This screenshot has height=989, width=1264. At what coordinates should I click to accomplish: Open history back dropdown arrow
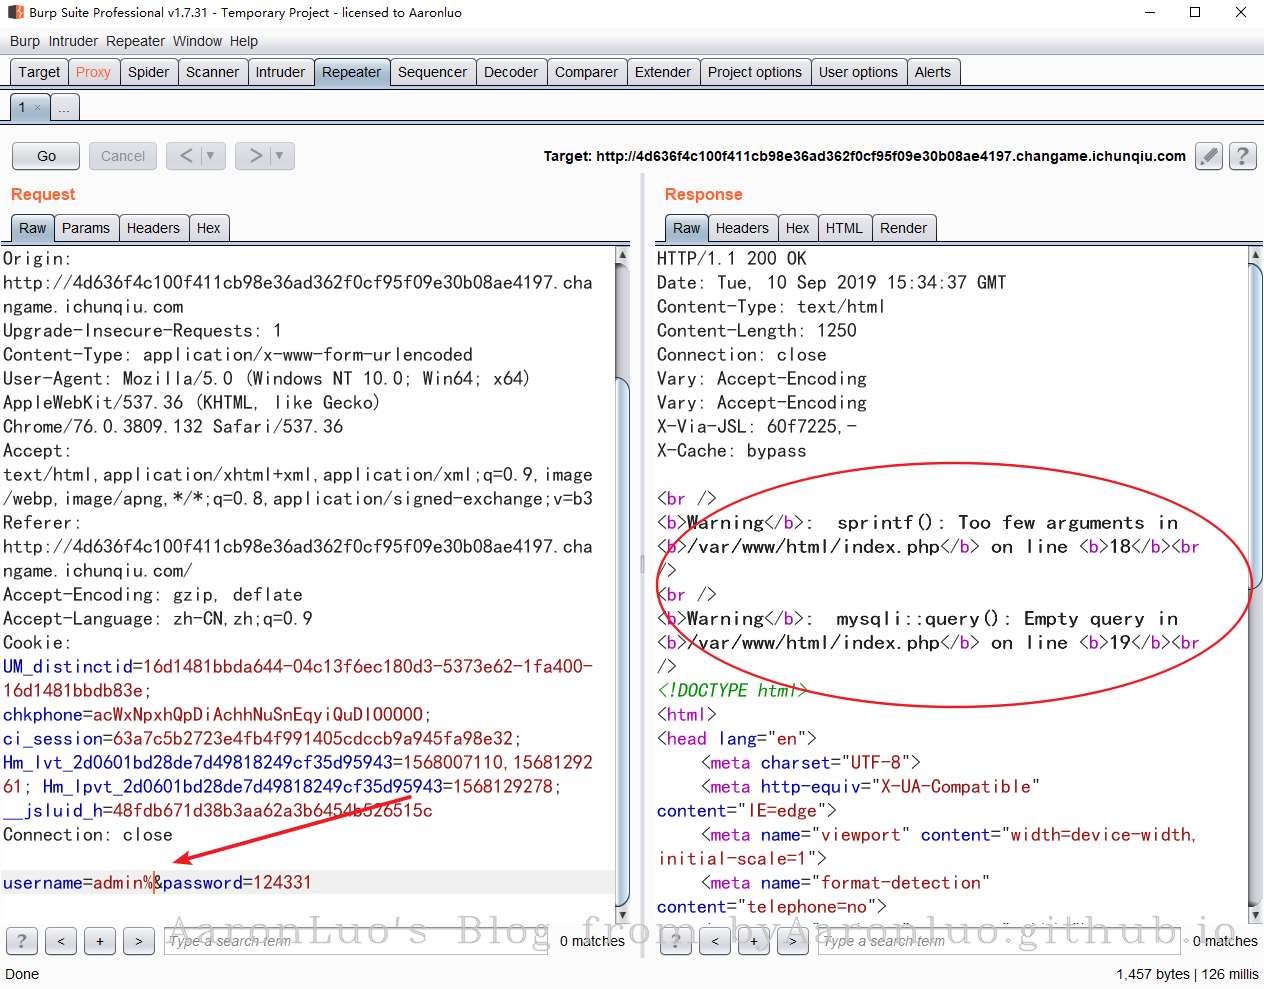210,156
